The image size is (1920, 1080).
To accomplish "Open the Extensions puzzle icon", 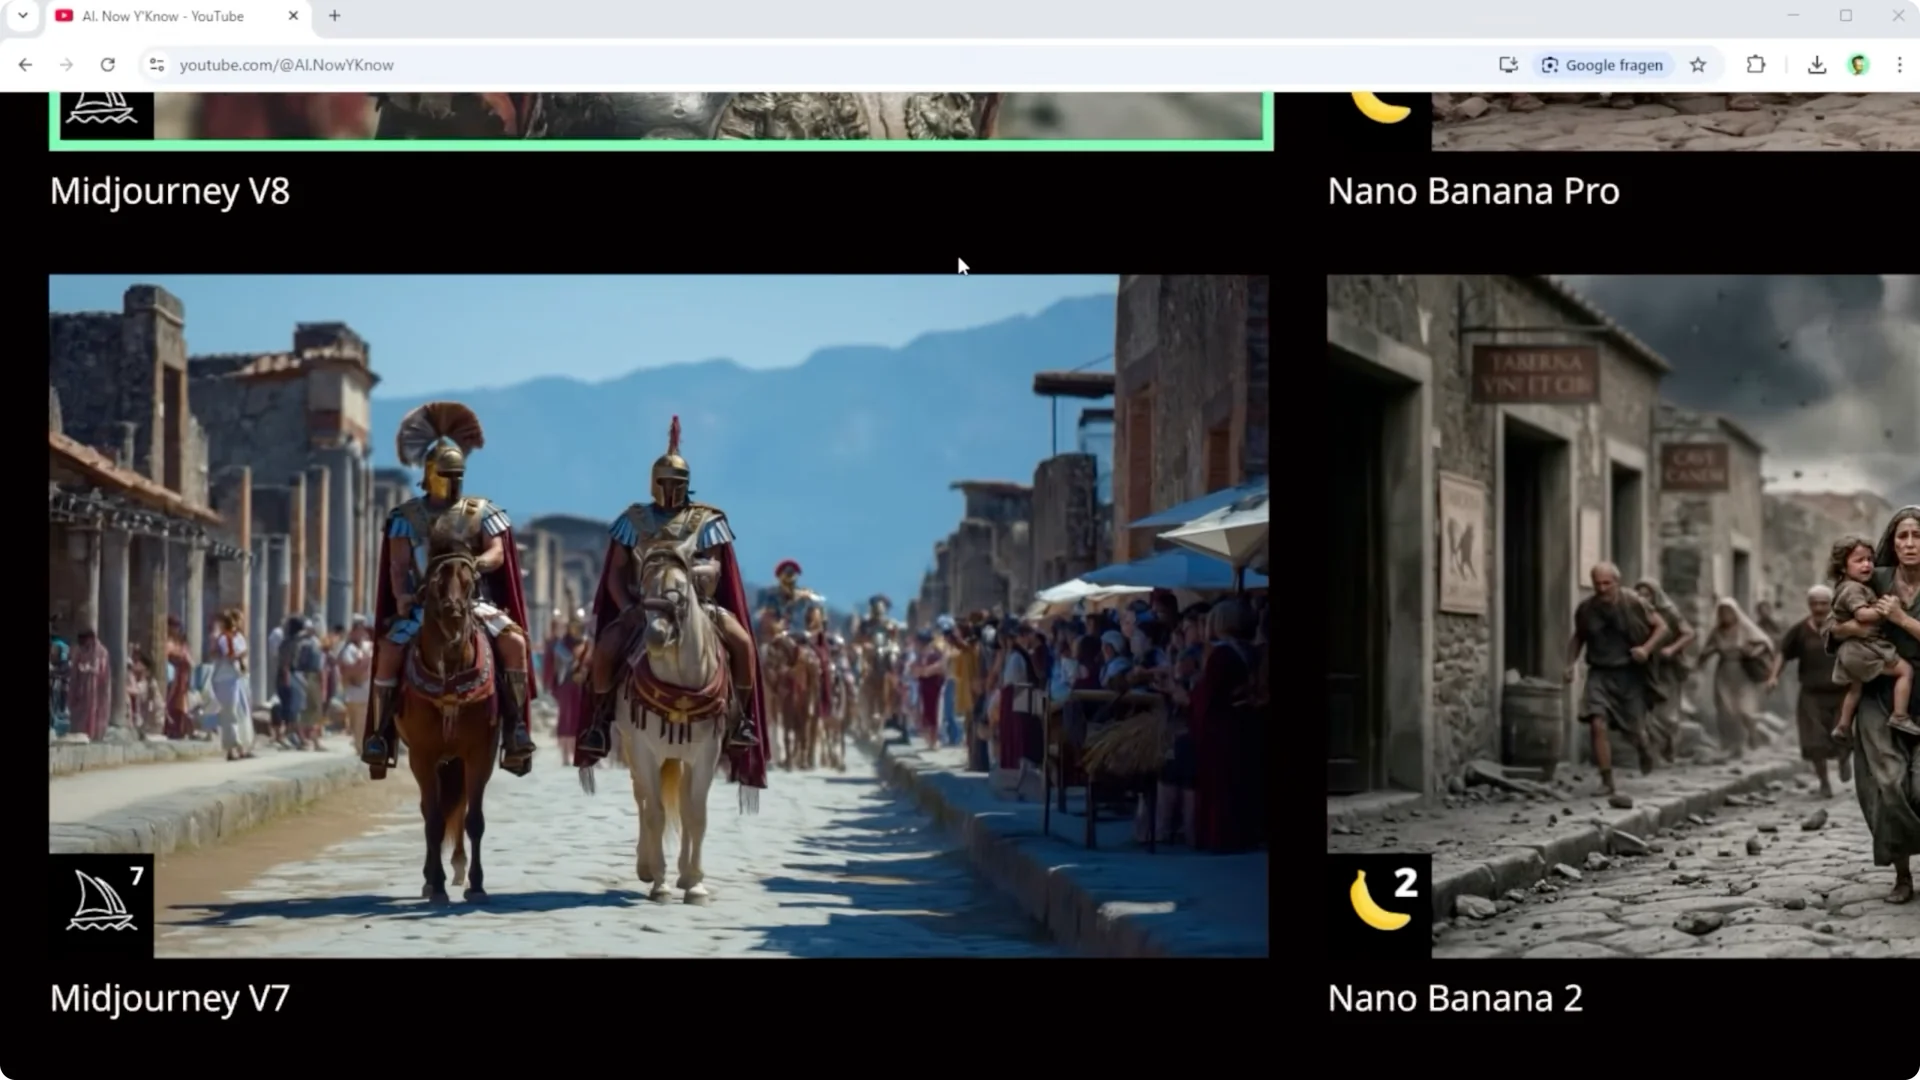I will (x=1755, y=65).
